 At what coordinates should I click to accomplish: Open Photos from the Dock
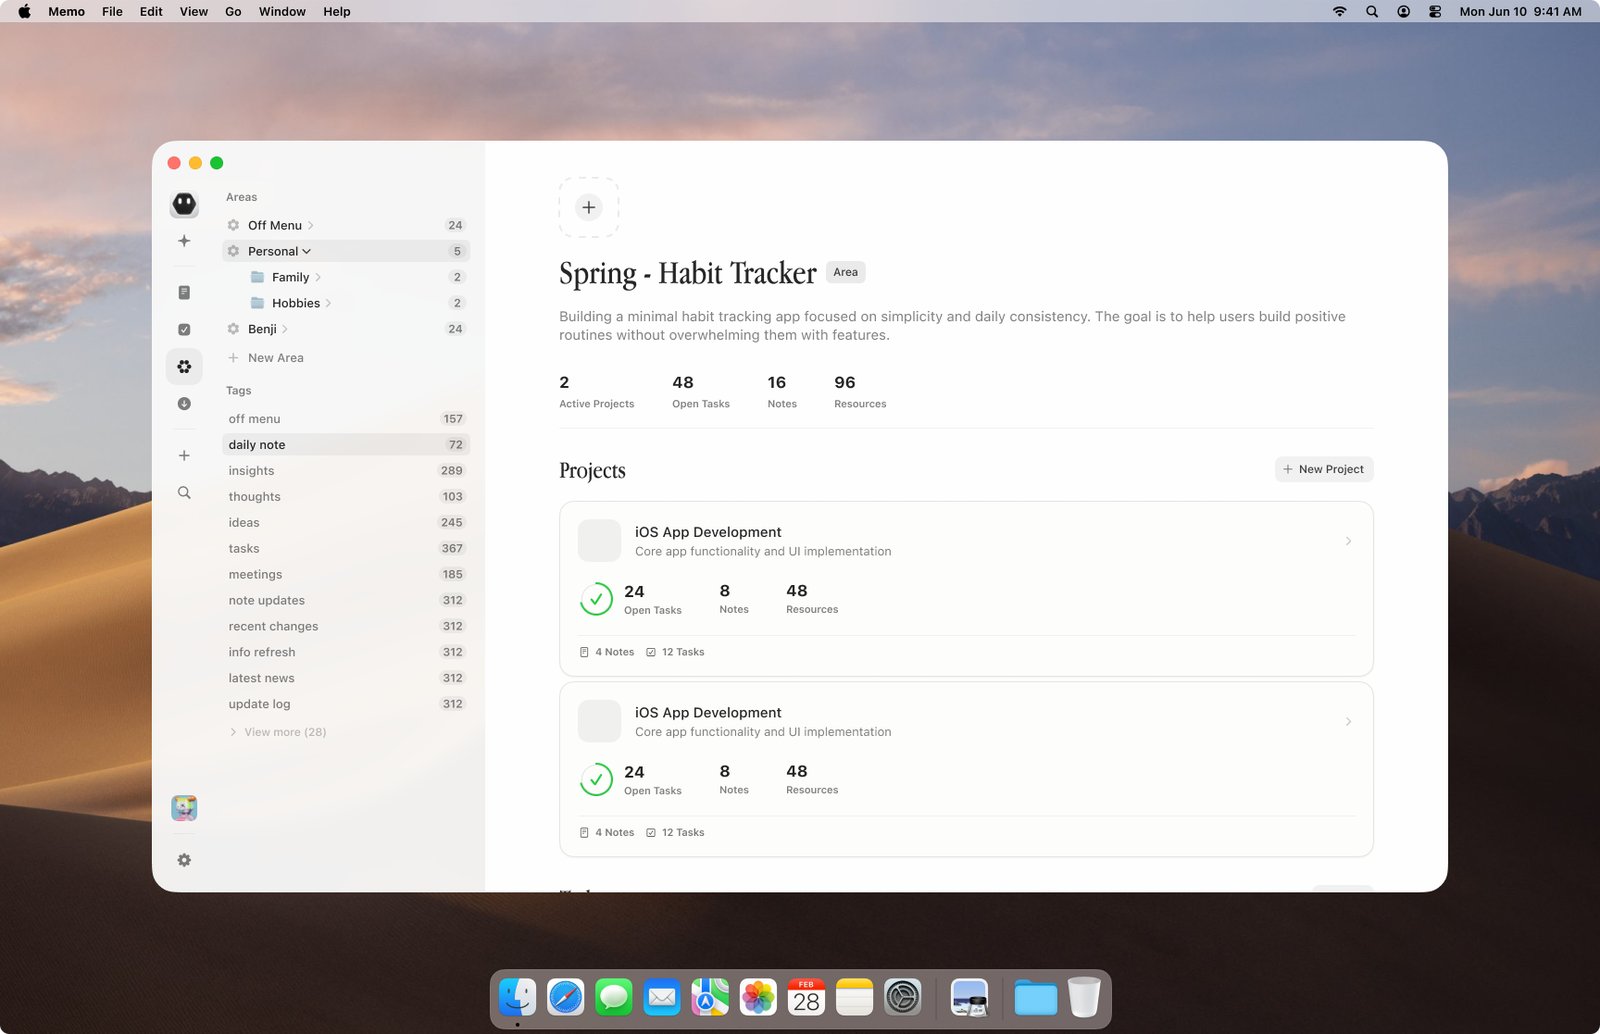[x=758, y=997]
